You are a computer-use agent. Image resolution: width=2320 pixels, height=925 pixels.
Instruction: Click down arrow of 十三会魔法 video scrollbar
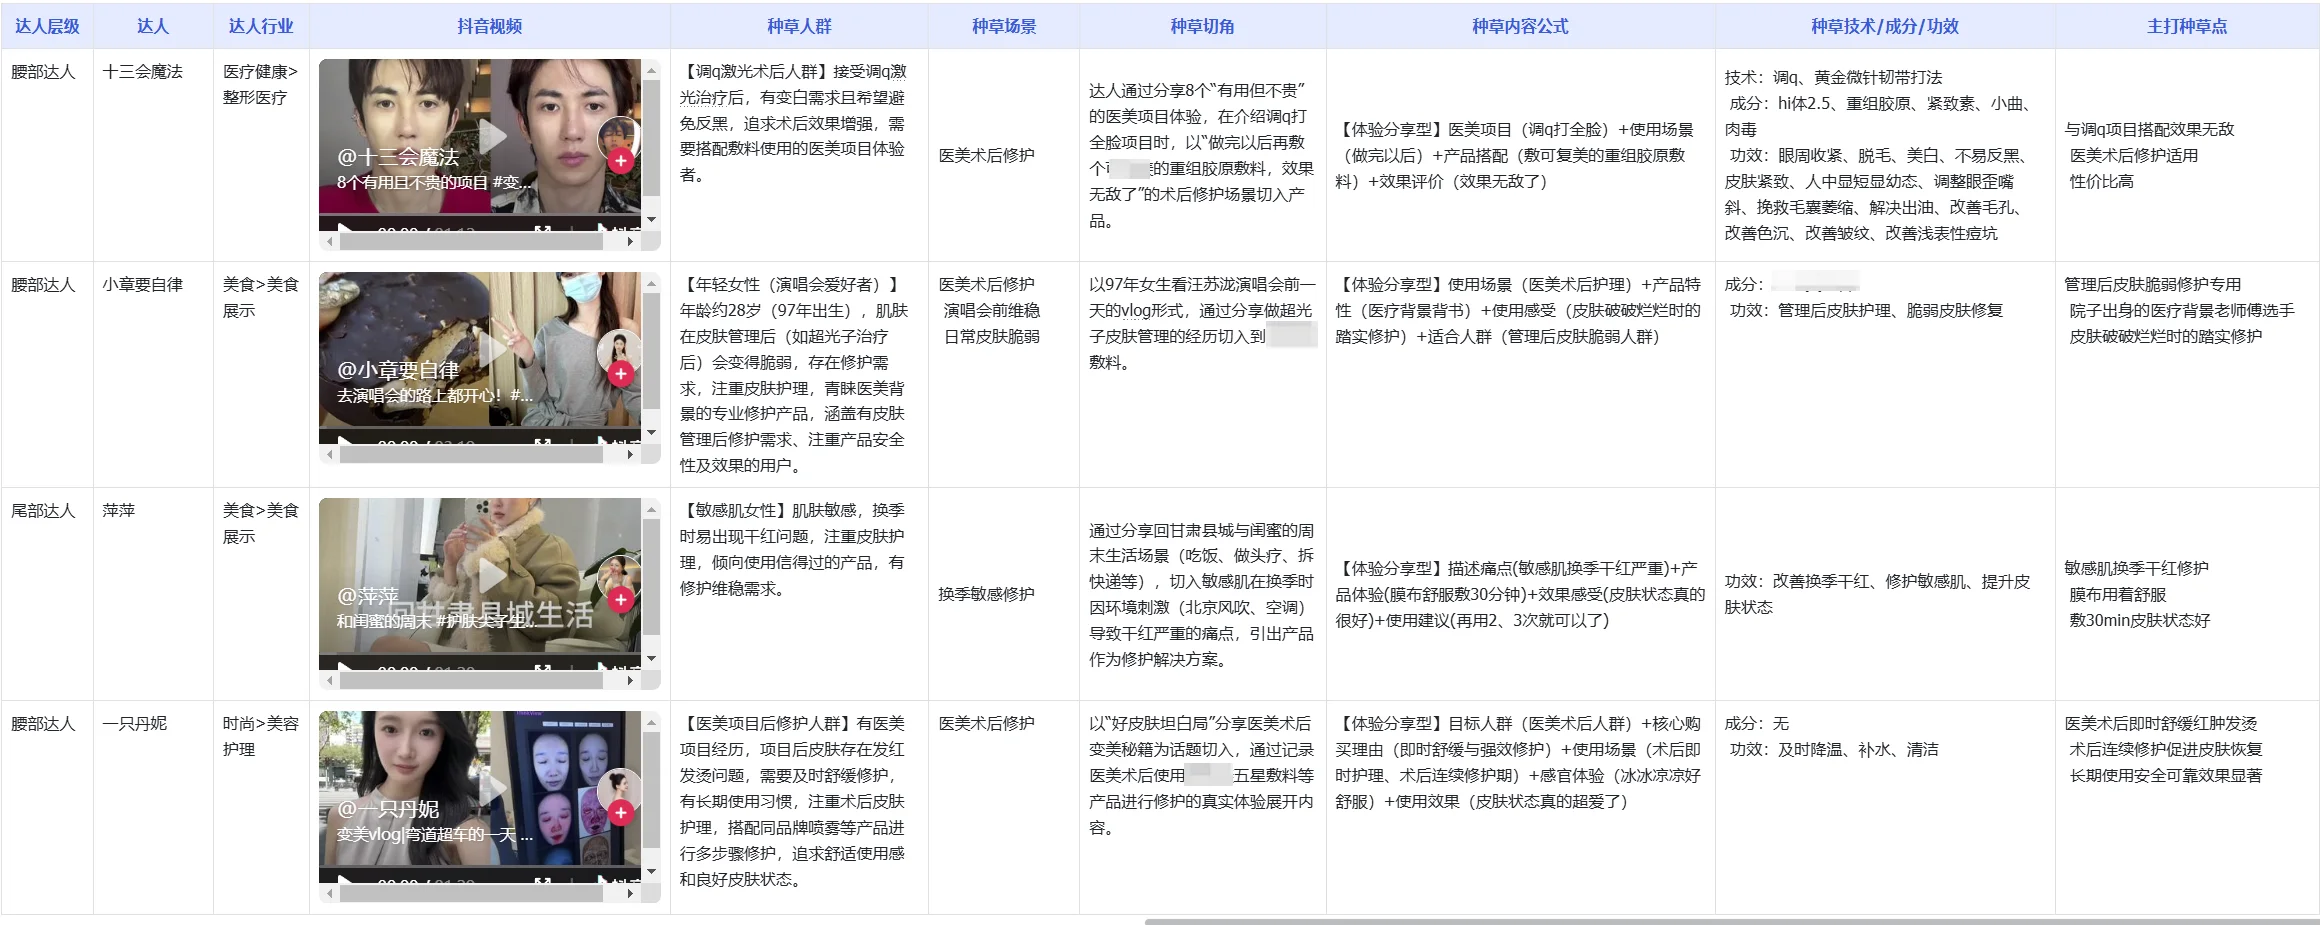pyautogui.click(x=652, y=220)
